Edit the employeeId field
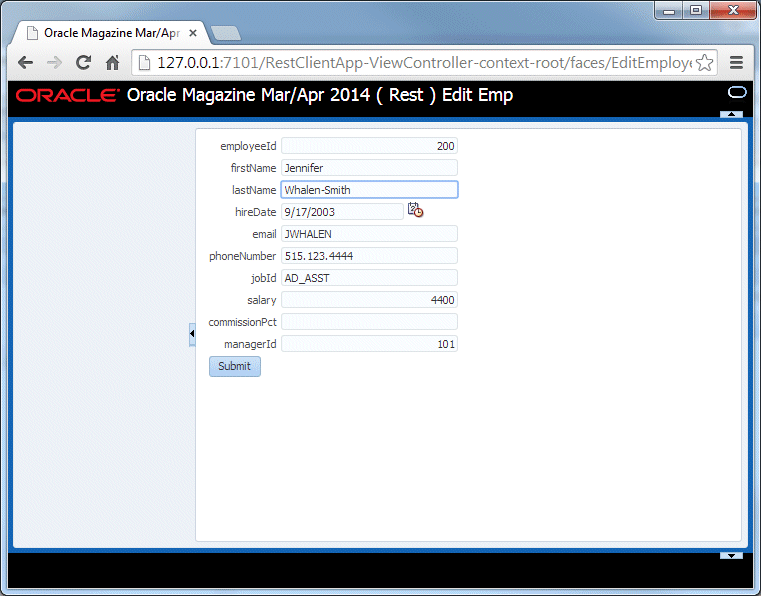This screenshot has height=596, width=761. [x=369, y=146]
